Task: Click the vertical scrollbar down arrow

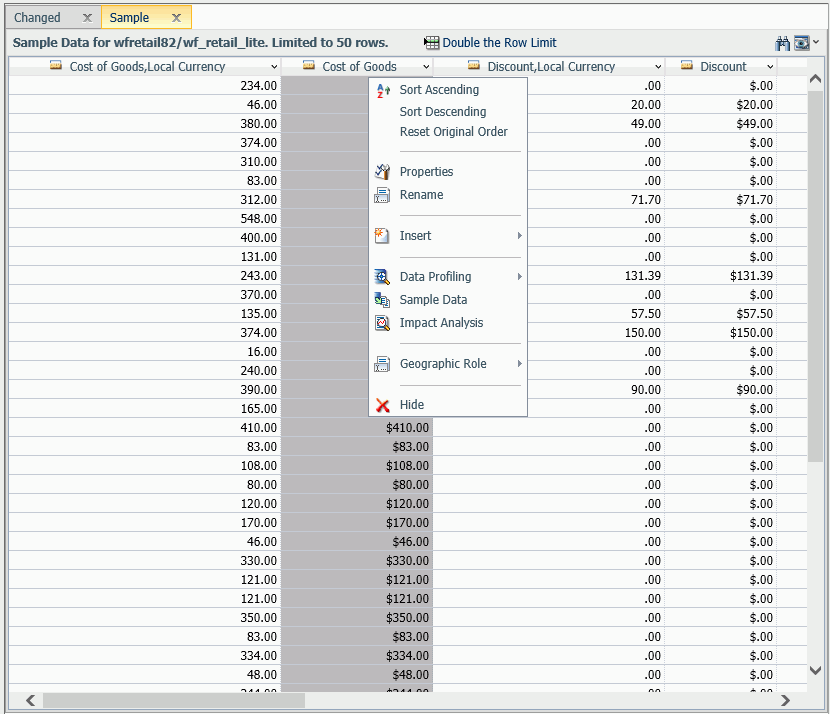Action: point(815,670)
